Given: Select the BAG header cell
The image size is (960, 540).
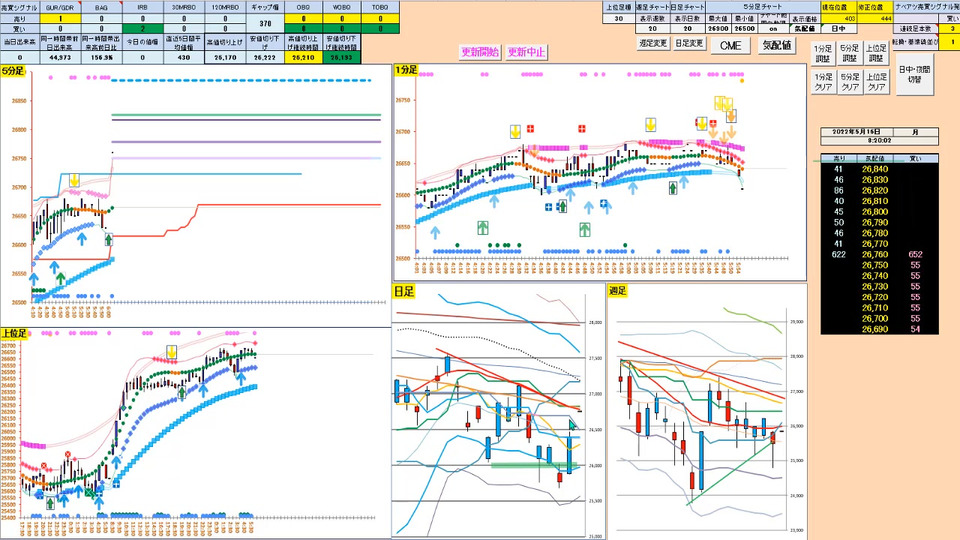Looking at the screenshot, I should point(101,7).
